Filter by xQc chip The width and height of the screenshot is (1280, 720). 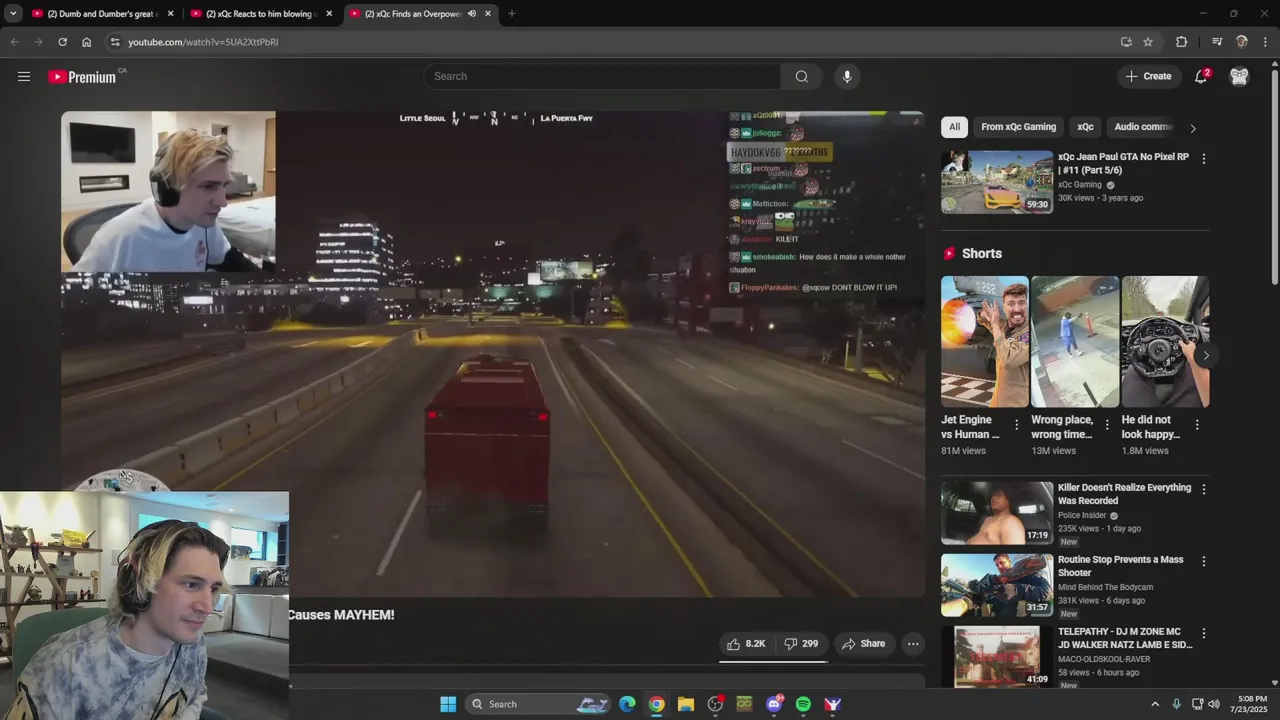[1085, 127]
